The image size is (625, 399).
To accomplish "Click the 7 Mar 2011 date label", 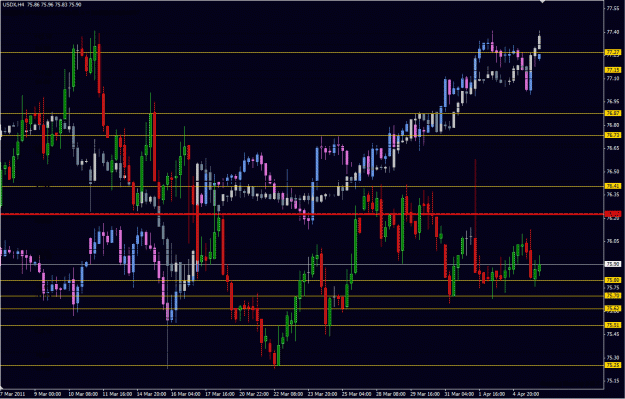I will click(13, 394).
